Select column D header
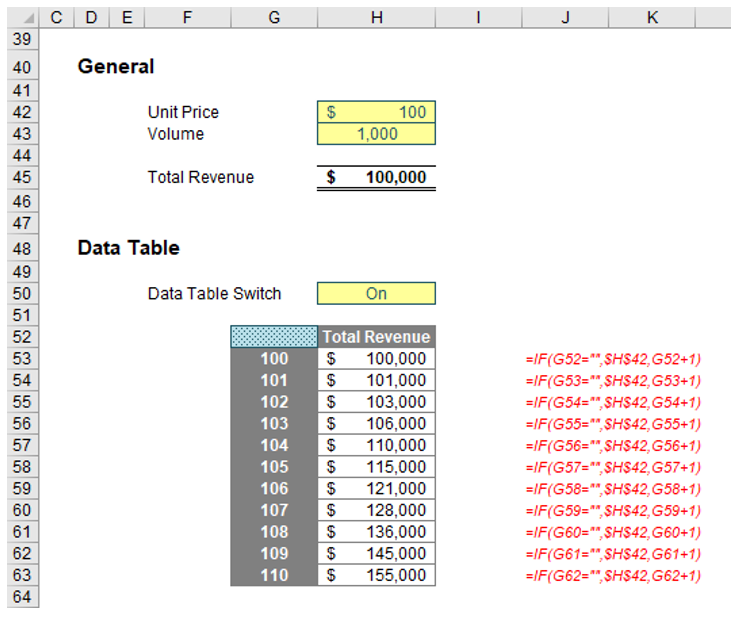 pyautogui.click(x=91, y=17)
